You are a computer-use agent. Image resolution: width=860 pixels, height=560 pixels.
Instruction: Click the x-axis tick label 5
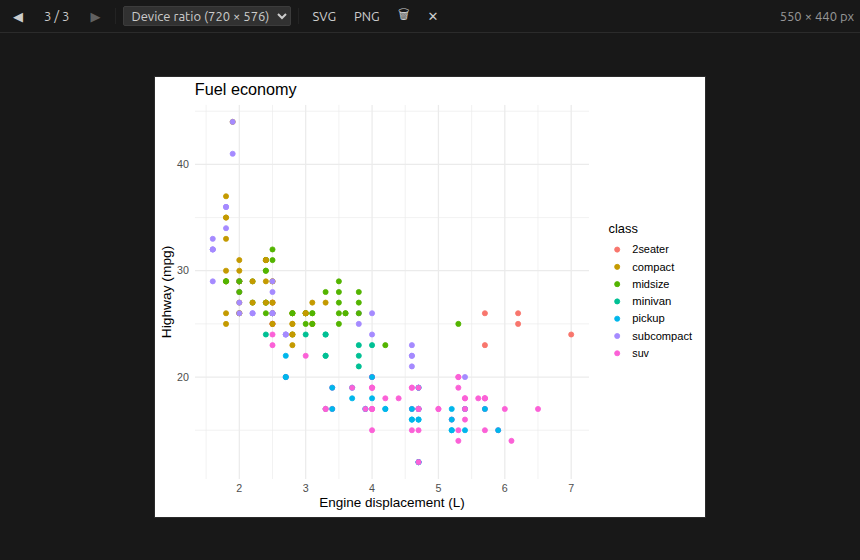pos(438,488)
